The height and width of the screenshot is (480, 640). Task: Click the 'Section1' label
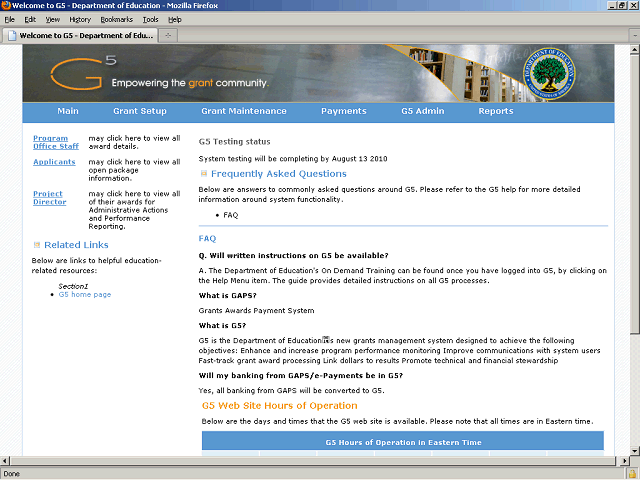73,287
